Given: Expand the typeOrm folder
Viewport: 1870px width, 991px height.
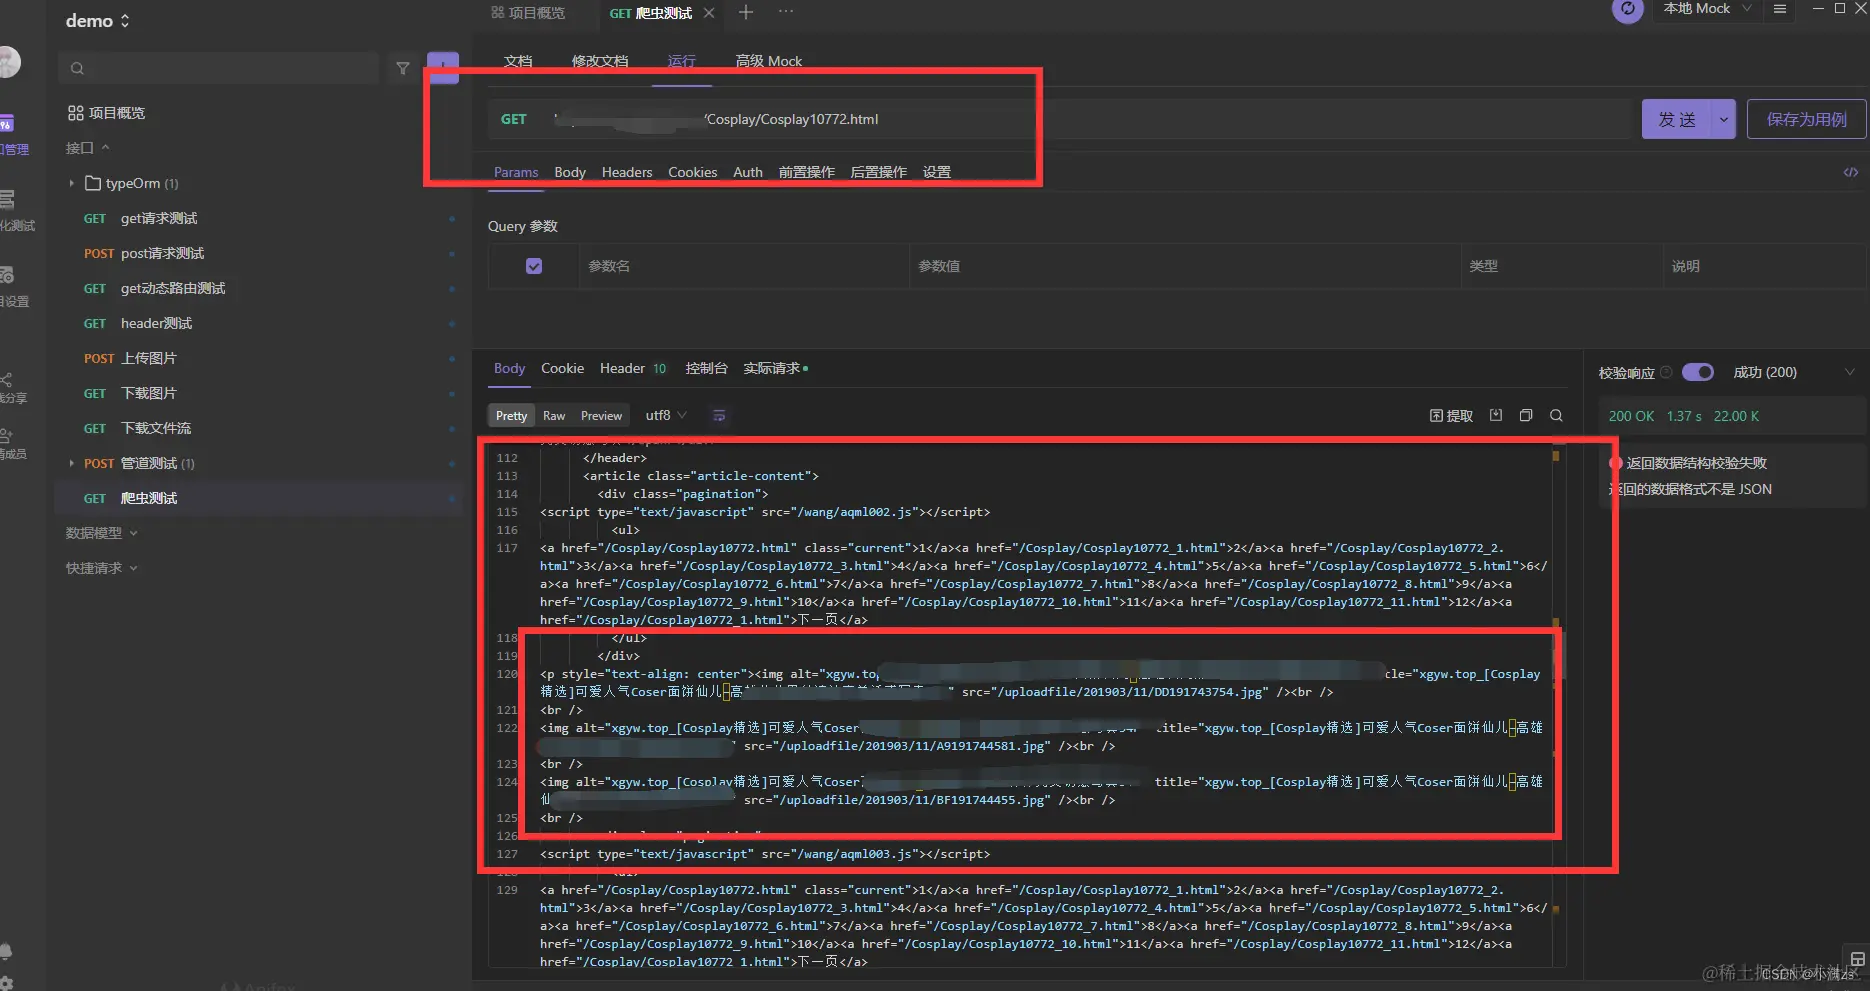Looking at the screenshot, I should pos(72,183).
